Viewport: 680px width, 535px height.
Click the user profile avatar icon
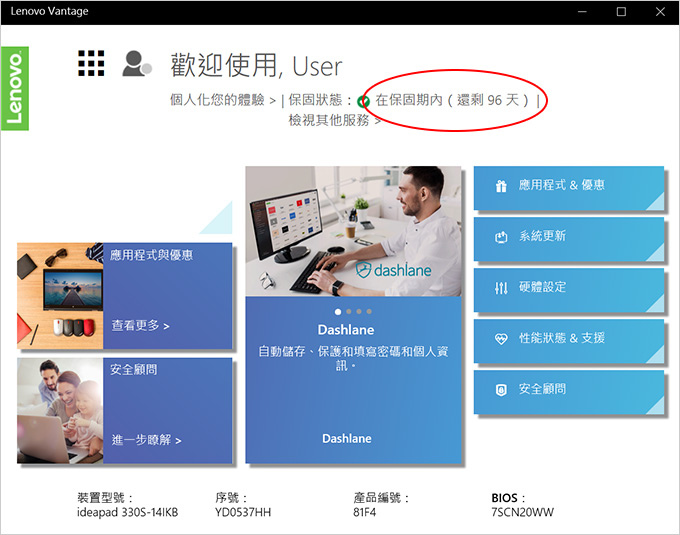click(x=137, y=64)
